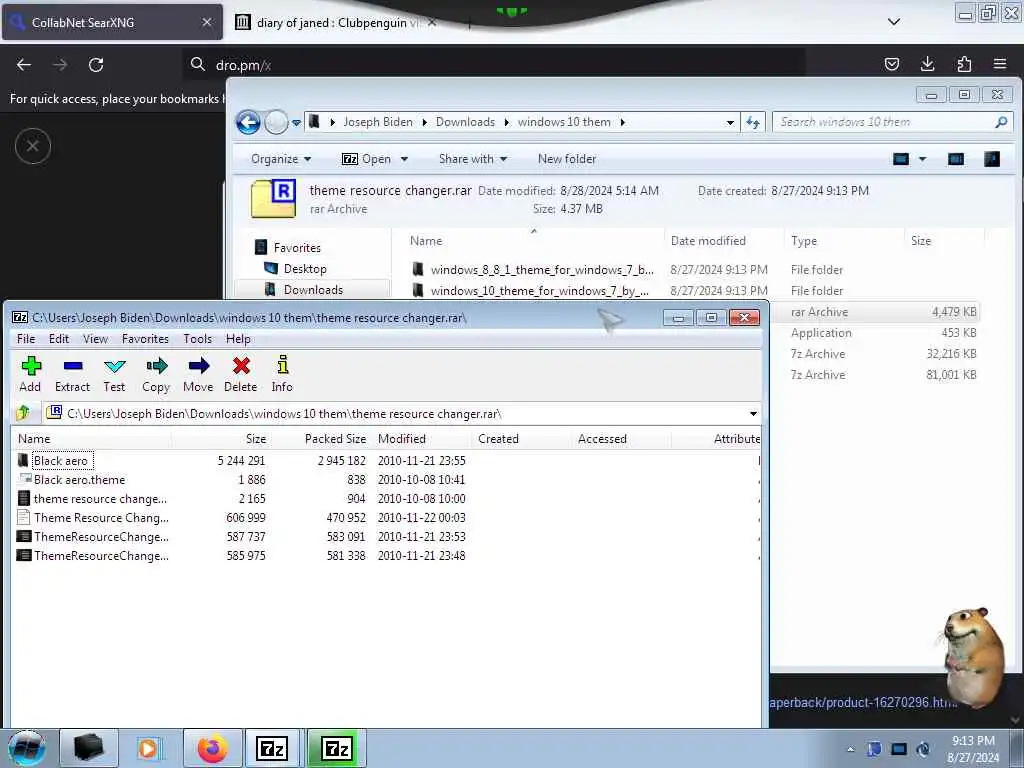This screenshot has width=1024, height=768.
Task: Open the Organize dropdown in Explorer
Action: (281, 159)
